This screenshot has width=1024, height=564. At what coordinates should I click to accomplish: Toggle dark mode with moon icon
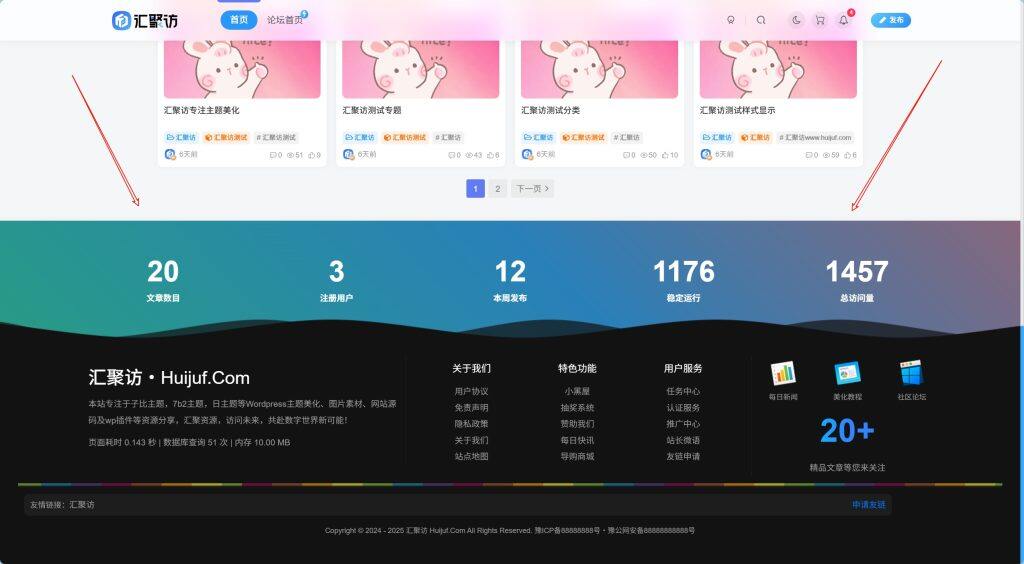tap(796, 20)
